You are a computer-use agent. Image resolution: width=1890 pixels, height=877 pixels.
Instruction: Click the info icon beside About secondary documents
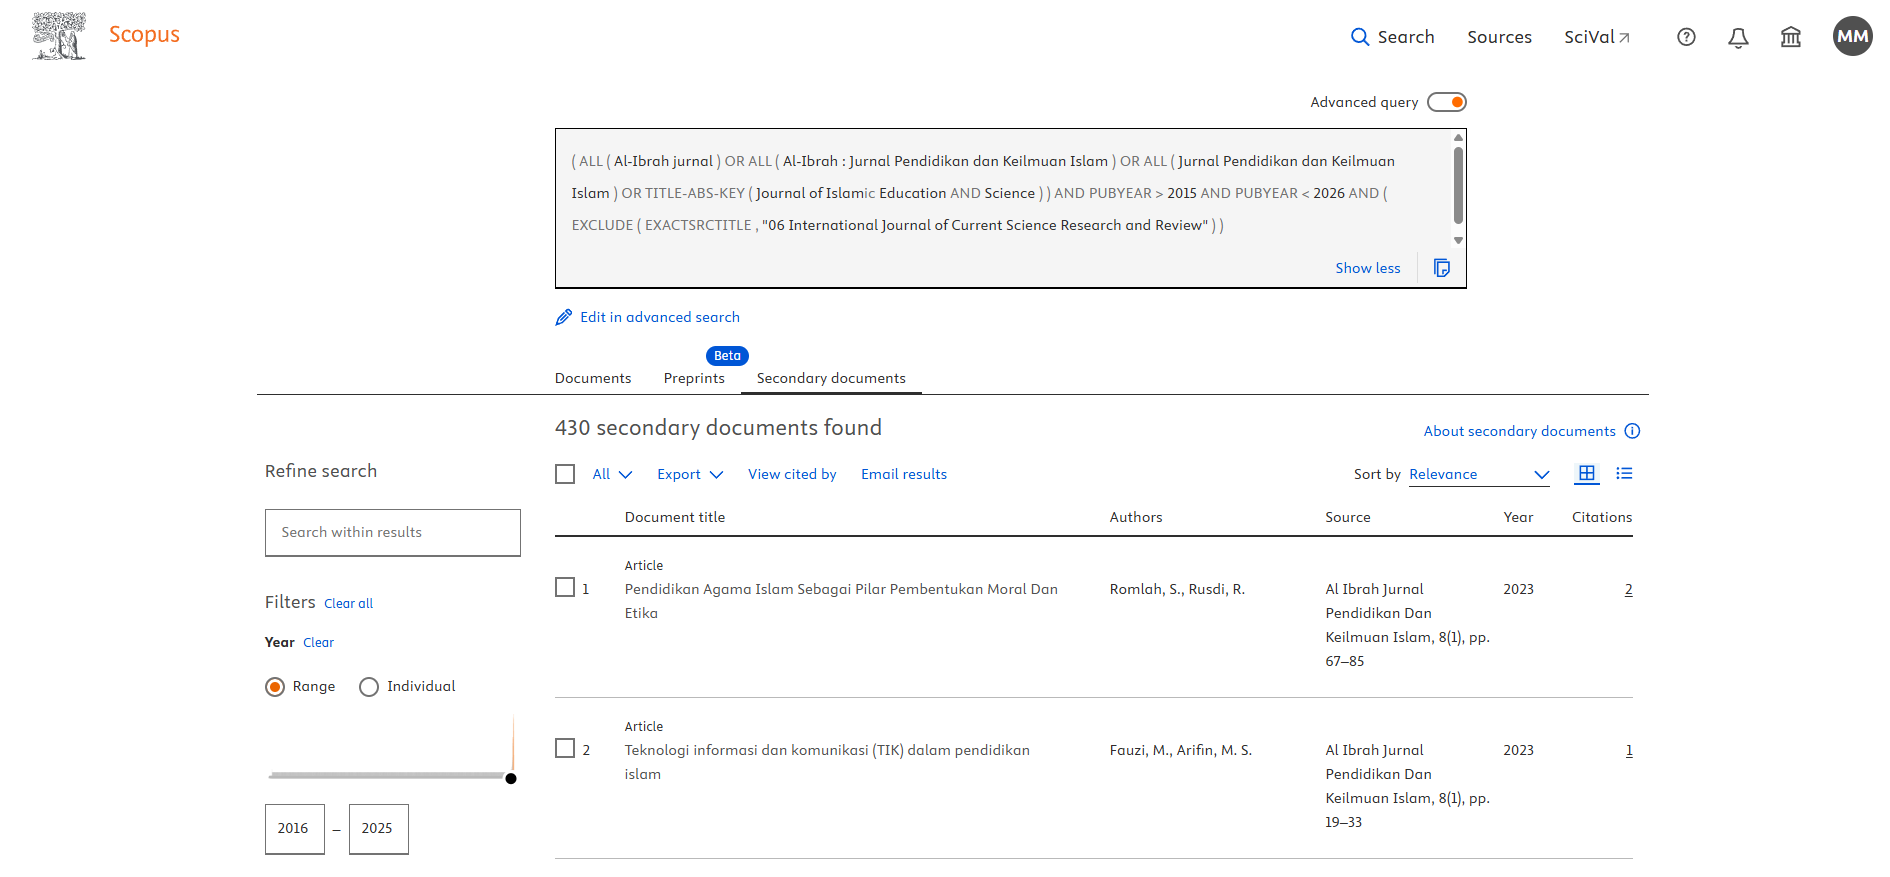click(1632, 431)
